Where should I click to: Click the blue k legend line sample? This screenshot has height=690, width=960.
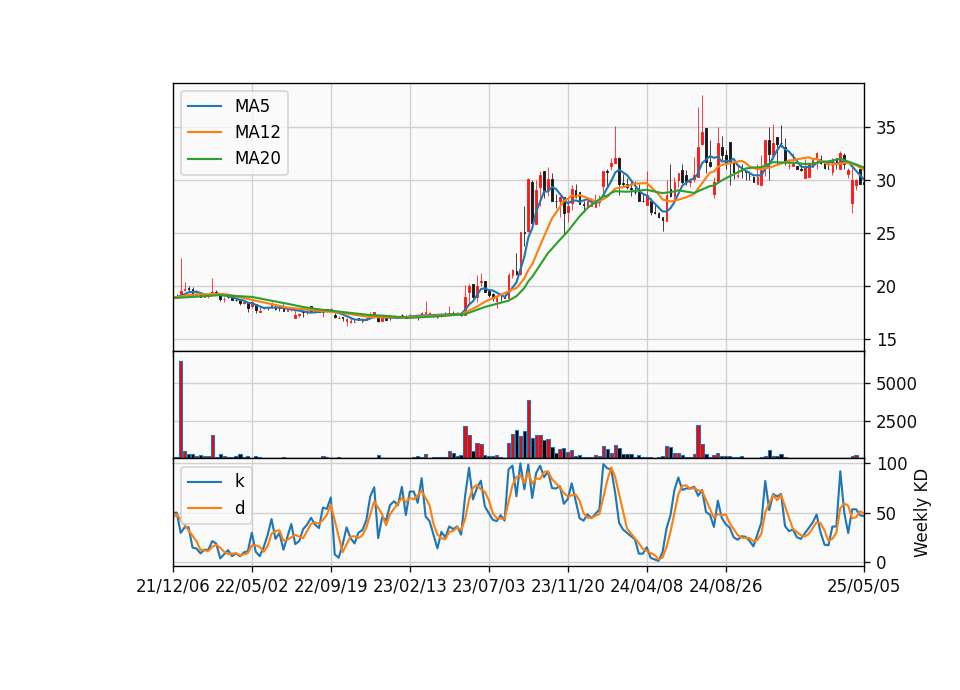point(204,481)
